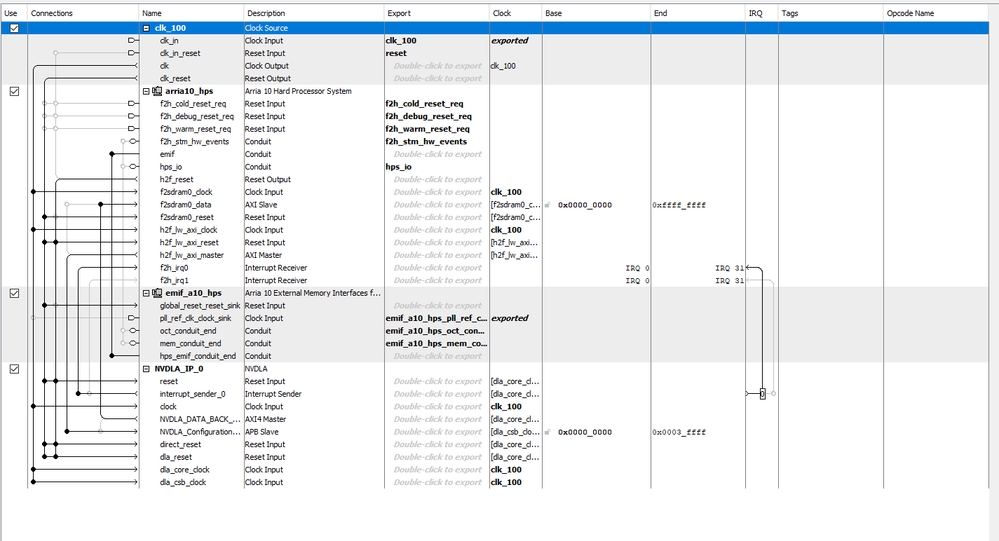Viewport: 999px width, 541px height.
Task: Collapse the NVDLA_IP_0 component
Action: click(x=146, y=369)
